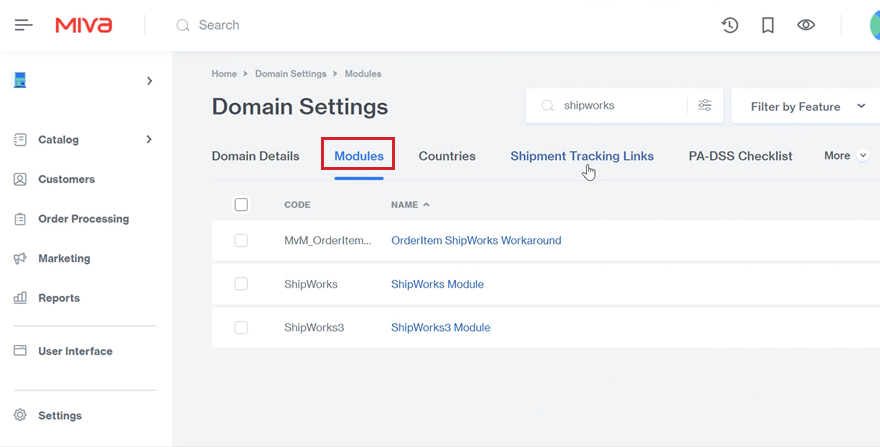Click the global Search input field

(x=219, y=25)
